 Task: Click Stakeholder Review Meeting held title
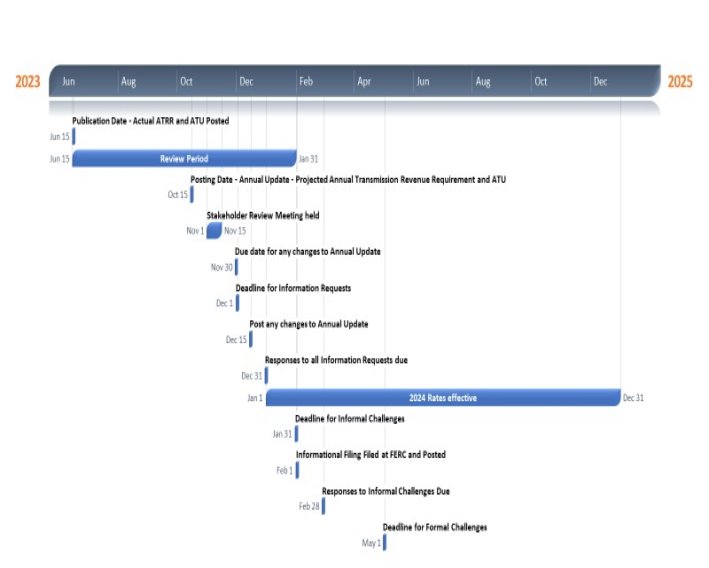pyautogui.click(x=263, y=215)
